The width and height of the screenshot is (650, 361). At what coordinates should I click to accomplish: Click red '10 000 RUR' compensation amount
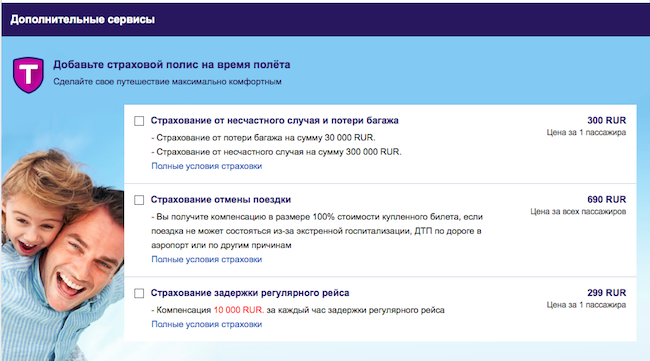(x=239, y=310)
